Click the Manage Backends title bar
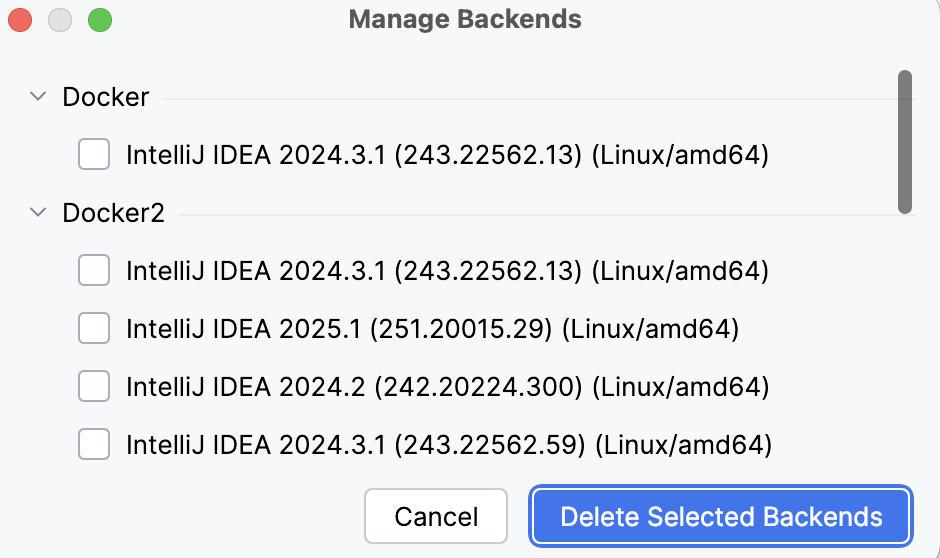This screenshot has height=558, width=940. pos(465,19)
